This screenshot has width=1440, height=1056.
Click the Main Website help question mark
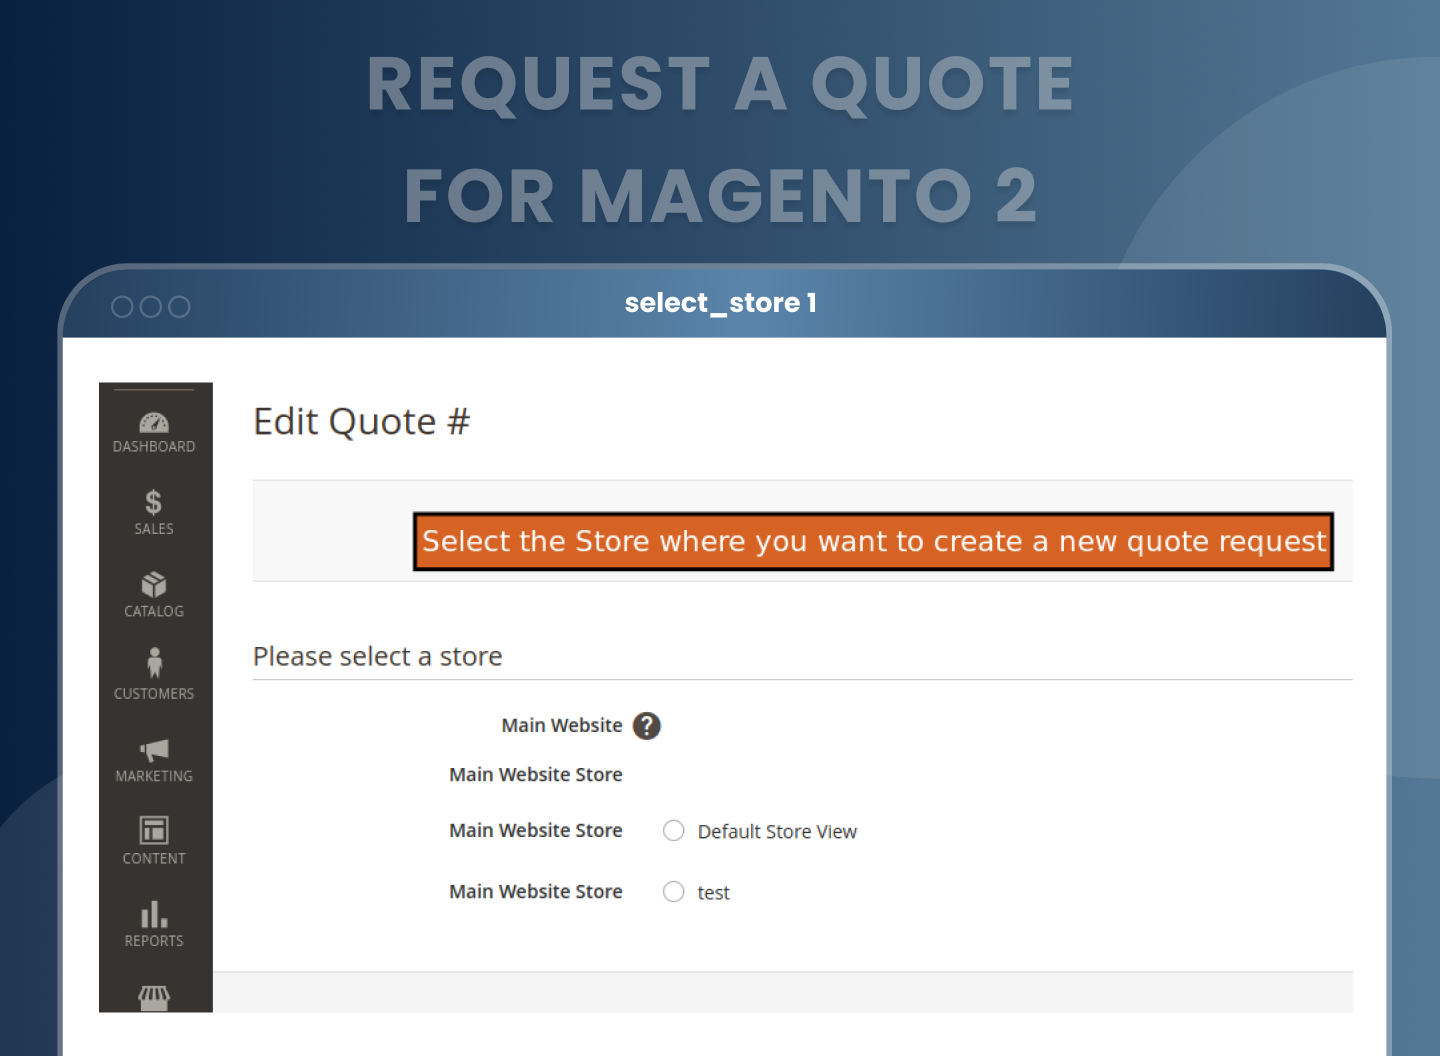click(x=647, y=726)
